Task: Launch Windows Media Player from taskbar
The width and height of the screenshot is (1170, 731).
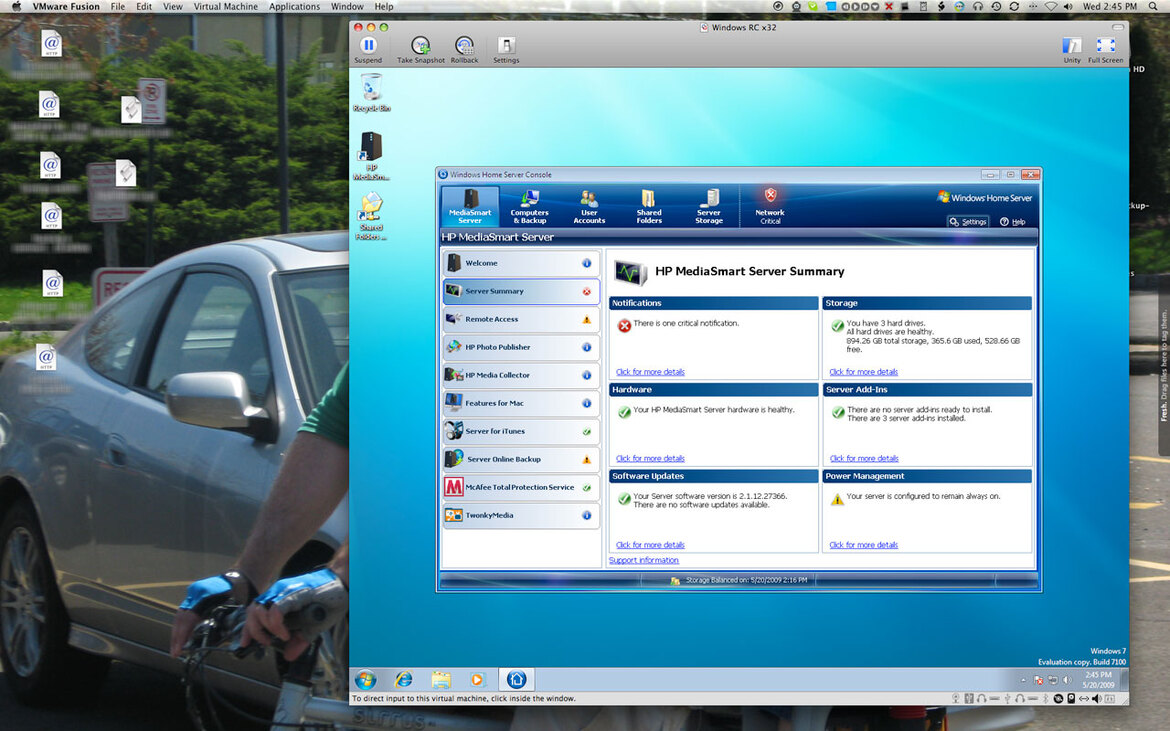Action: tap(478, 680)
